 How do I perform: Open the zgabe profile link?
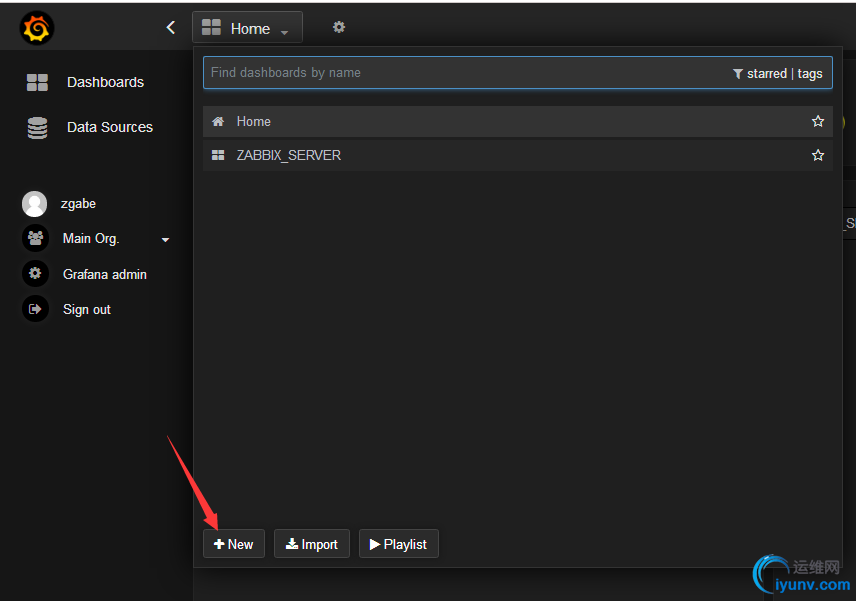[78, 204]
